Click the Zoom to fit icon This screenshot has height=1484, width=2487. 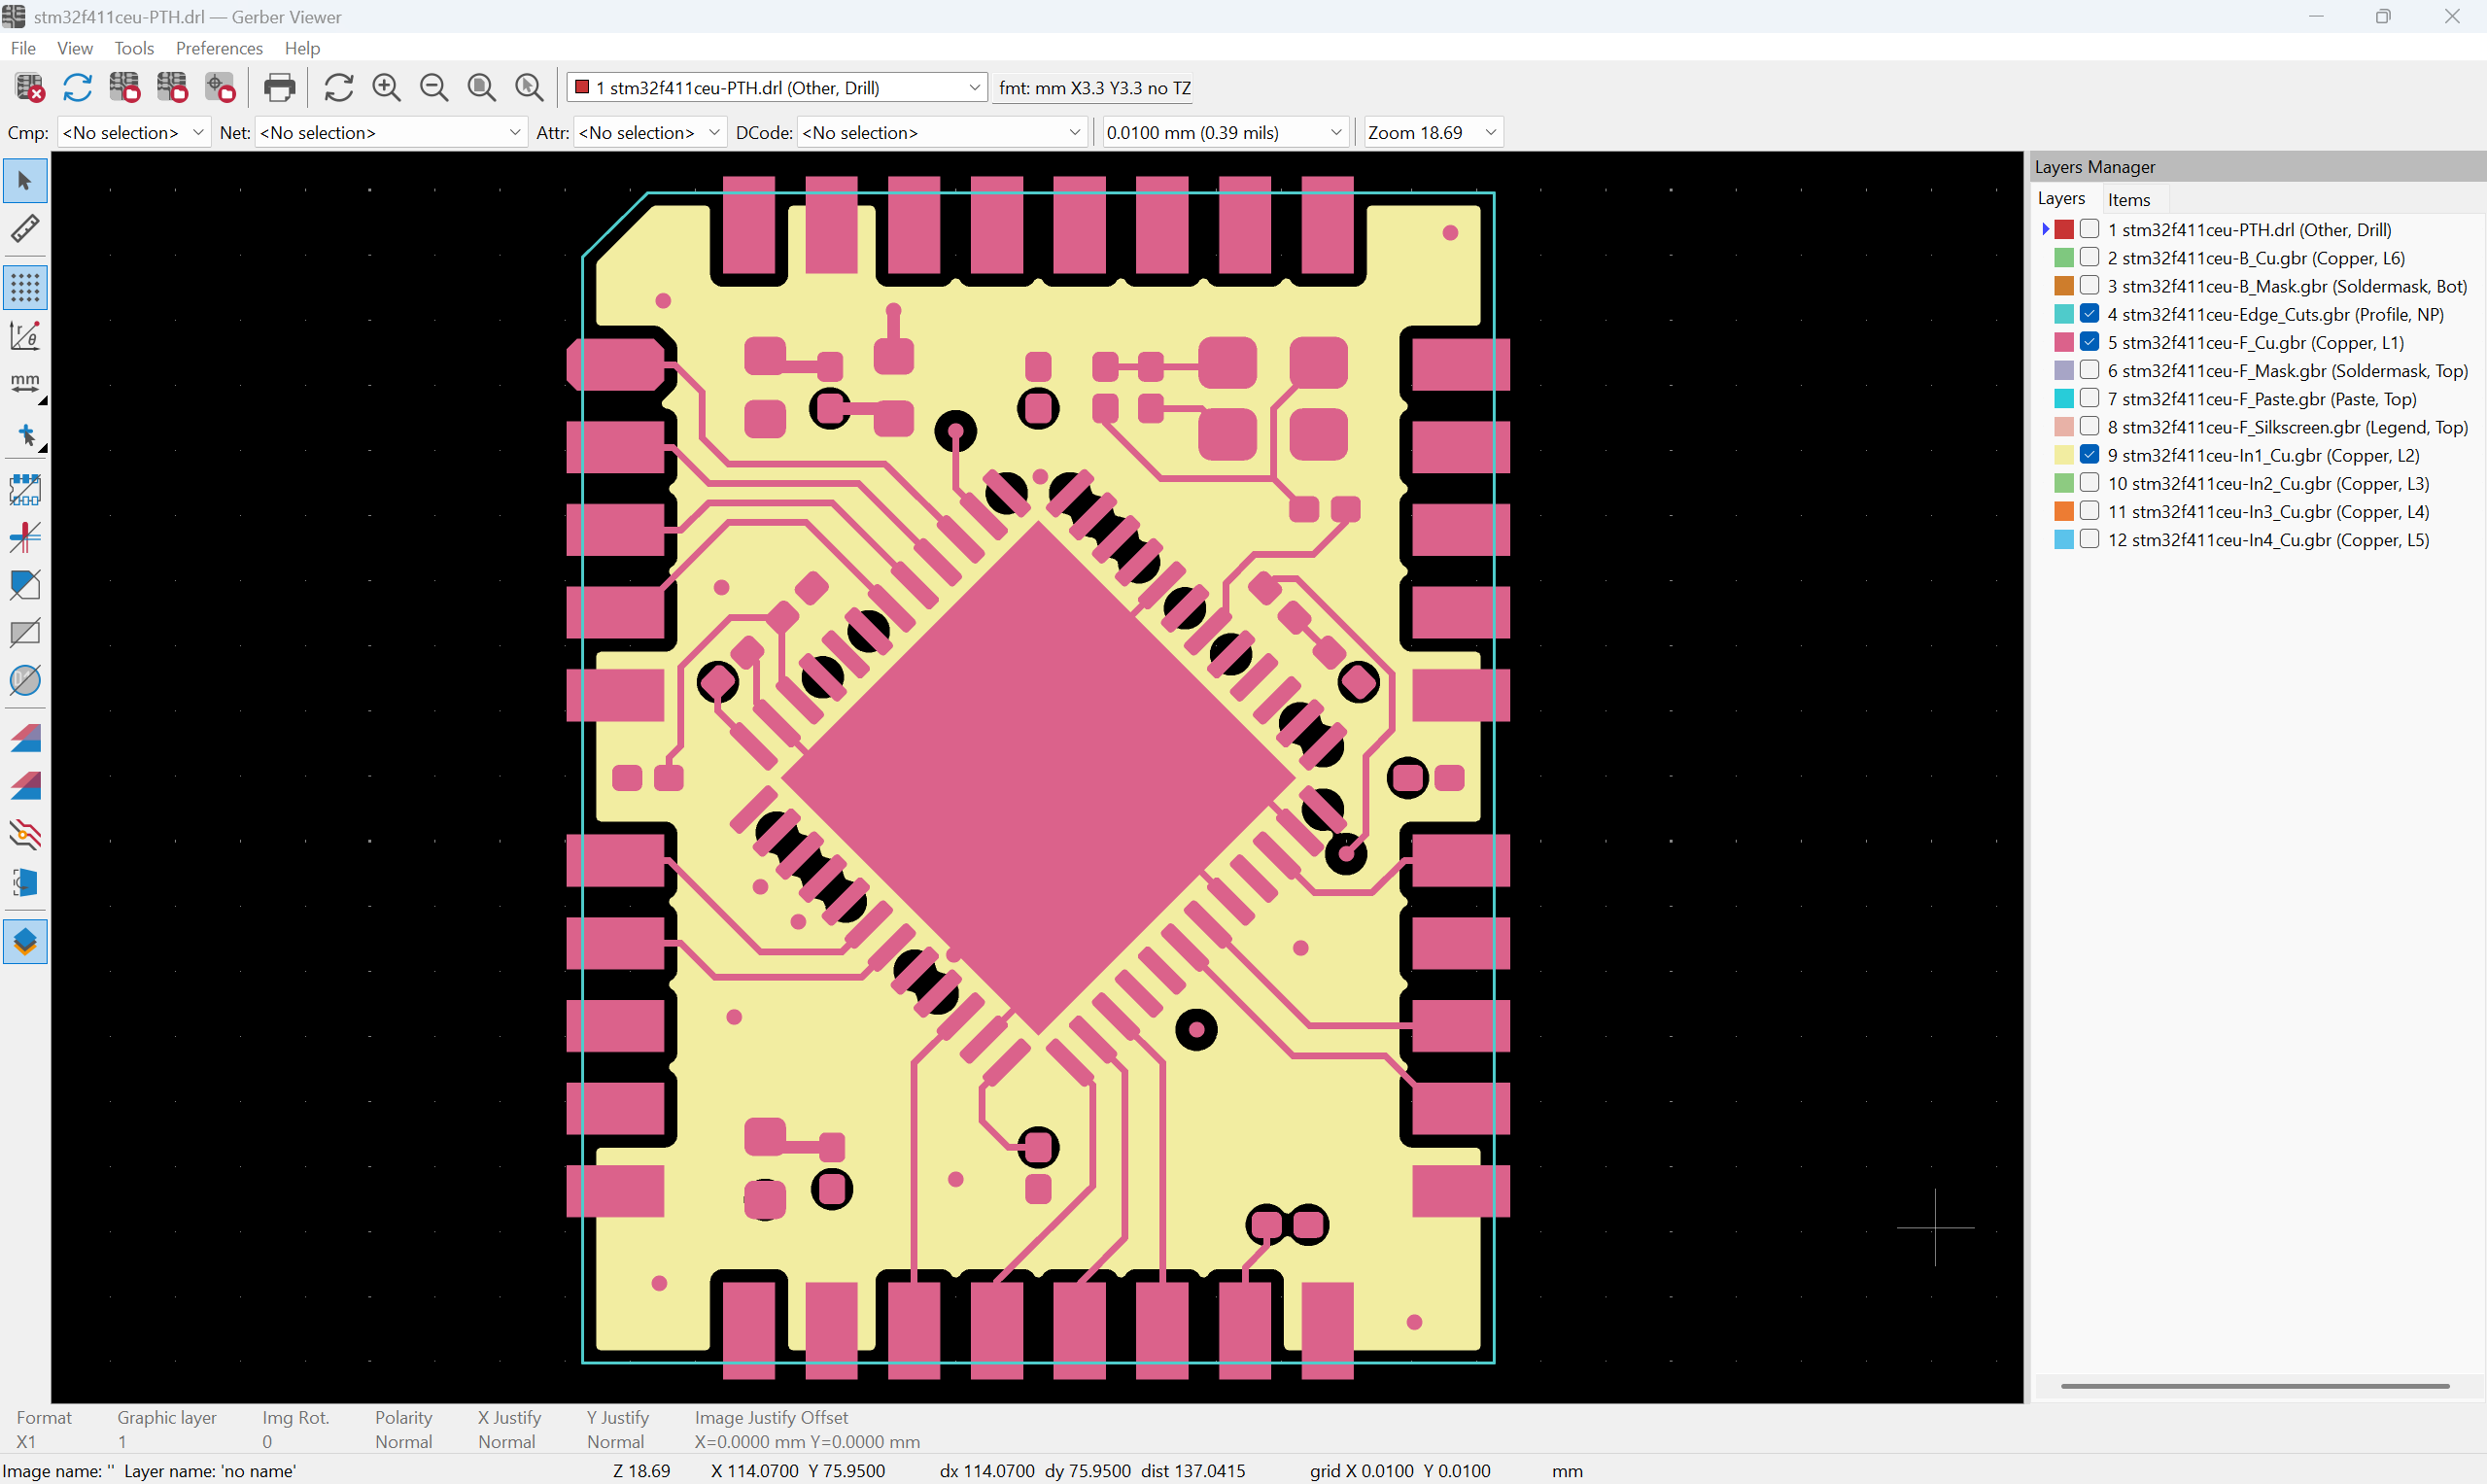click(482, 88)
